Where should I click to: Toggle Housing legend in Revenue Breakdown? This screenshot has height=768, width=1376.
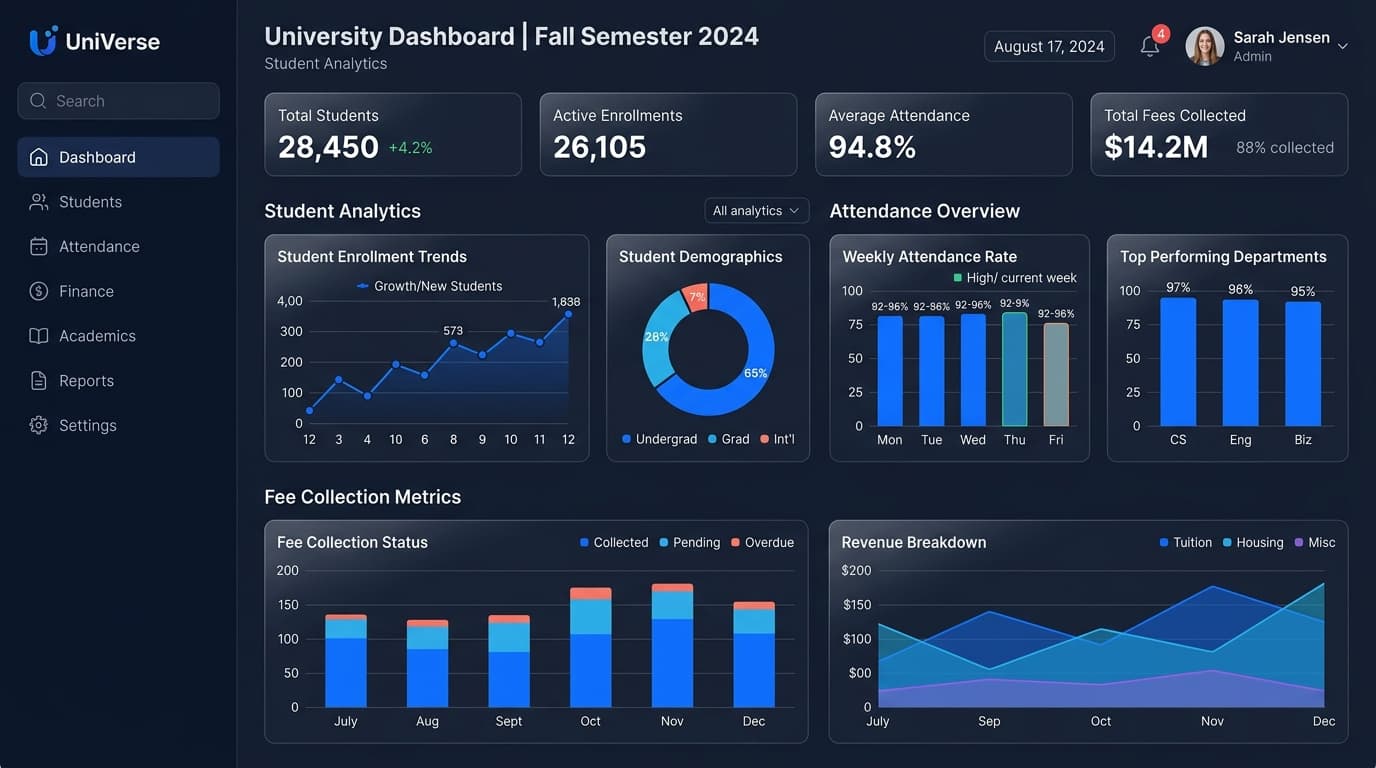[x=1253, y=542]
